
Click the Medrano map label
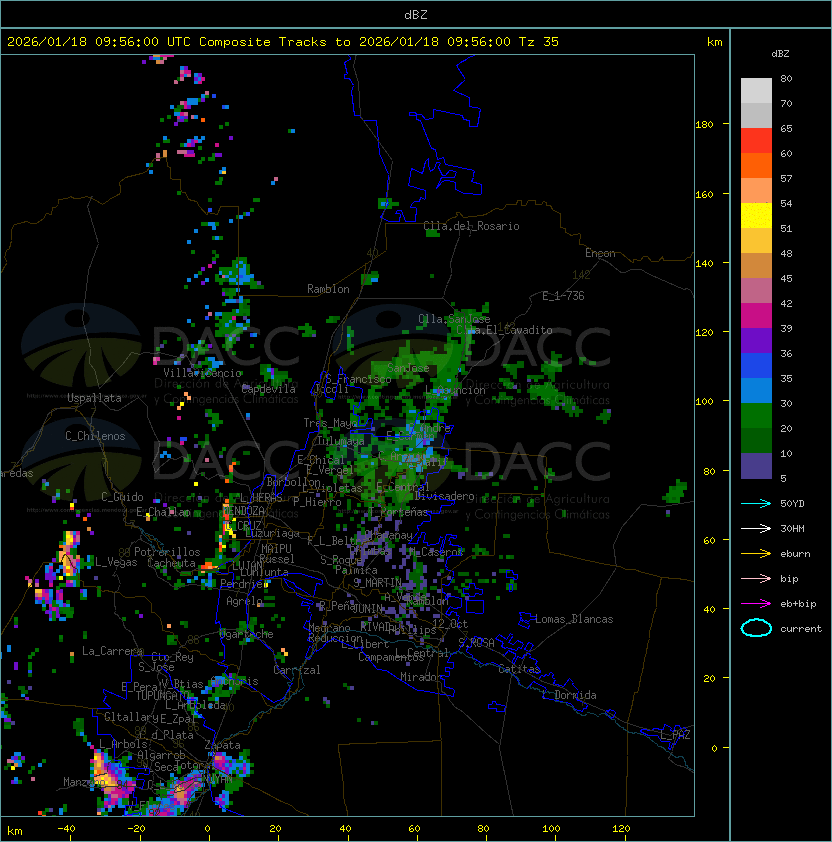[x=329, y=627]
